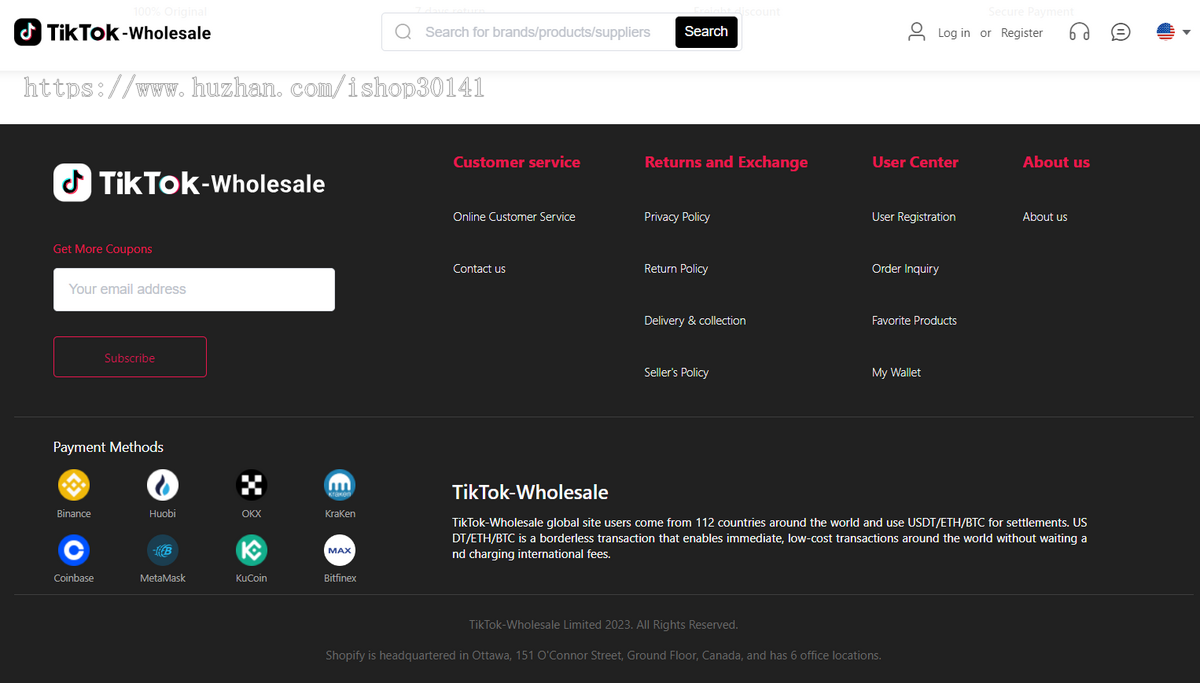This screenshot has width=1200, height=683.
Task: Click the TikTok-Wholesale description heading
Action: 530,492
